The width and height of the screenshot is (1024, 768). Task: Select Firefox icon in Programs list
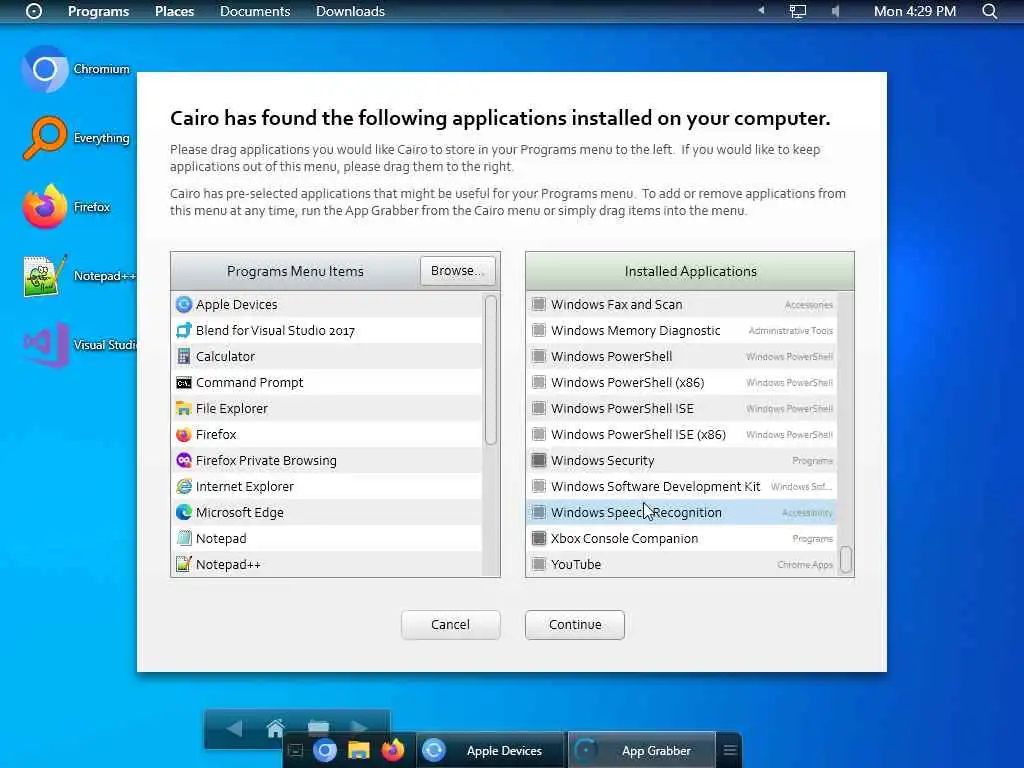click(184, 434)
